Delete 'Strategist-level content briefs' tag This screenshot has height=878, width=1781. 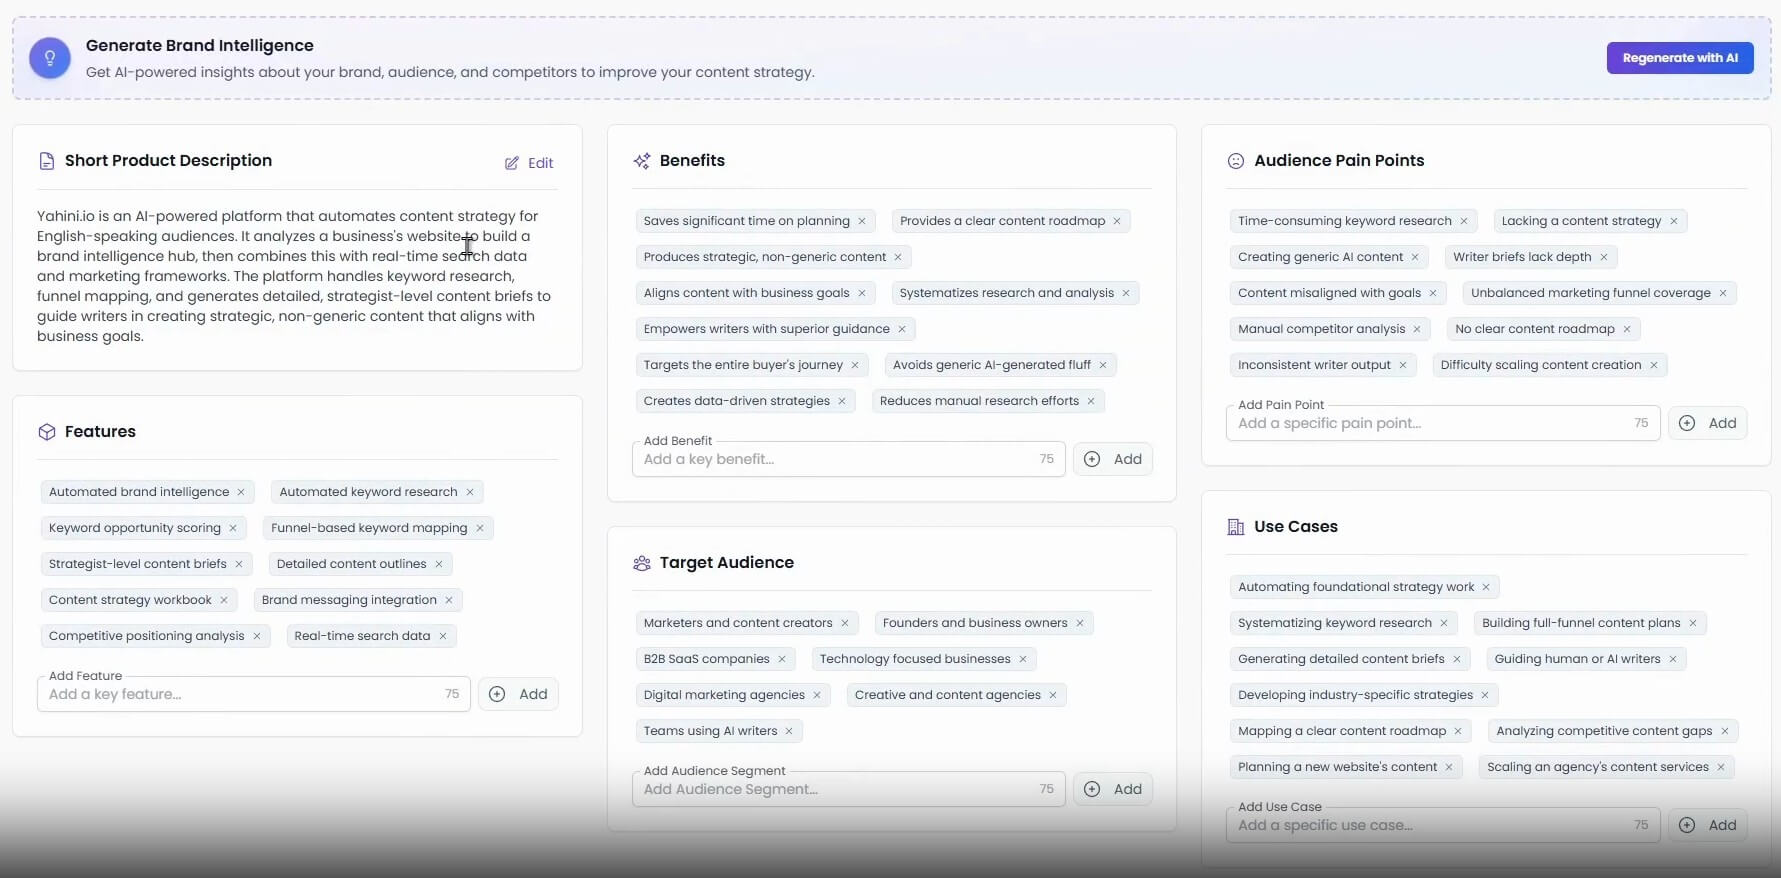pos(239,564)
